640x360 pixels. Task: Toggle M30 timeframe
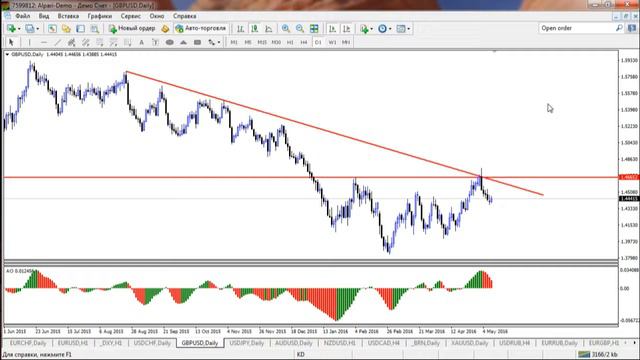(x=276, y=42)
